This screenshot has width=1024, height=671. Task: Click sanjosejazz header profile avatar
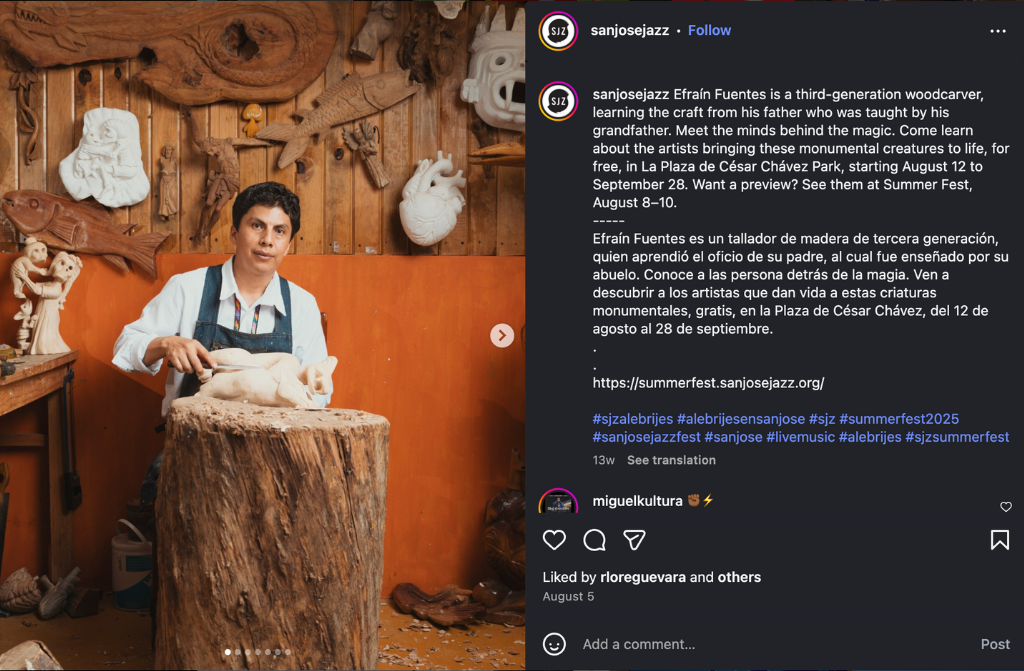pos(558,31)
